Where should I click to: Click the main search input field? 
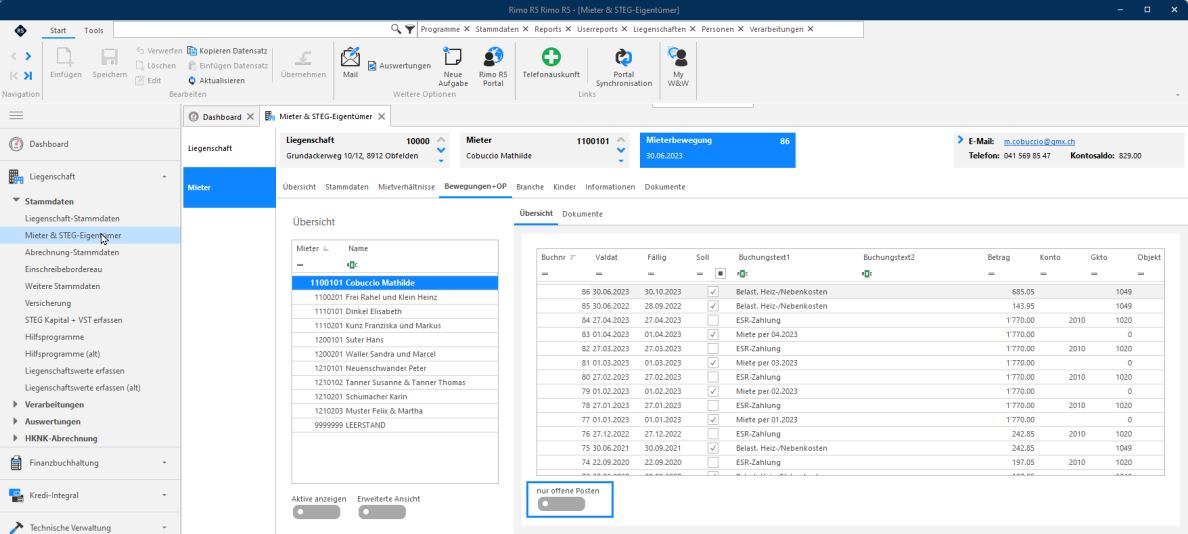[x=251, y=29]
